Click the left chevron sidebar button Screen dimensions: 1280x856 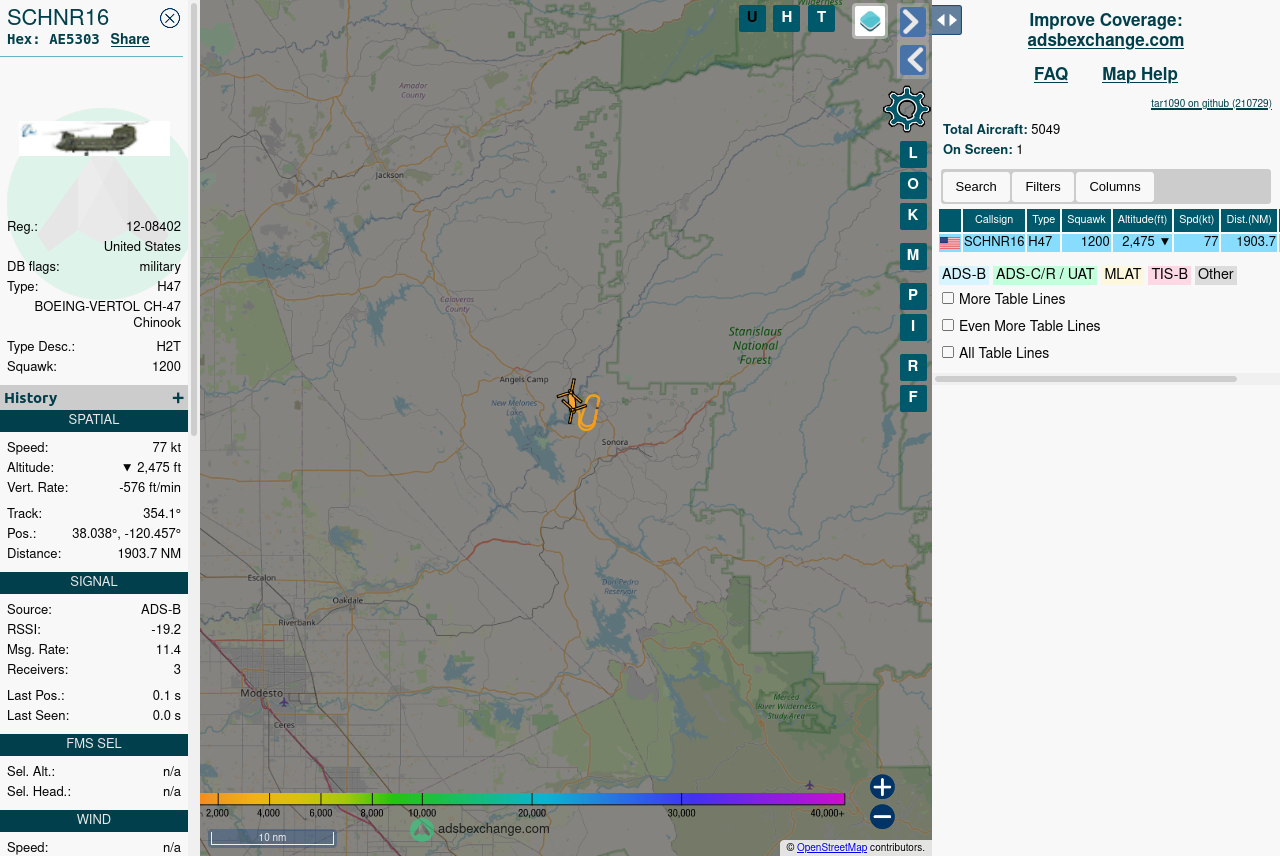click(912, 60)
